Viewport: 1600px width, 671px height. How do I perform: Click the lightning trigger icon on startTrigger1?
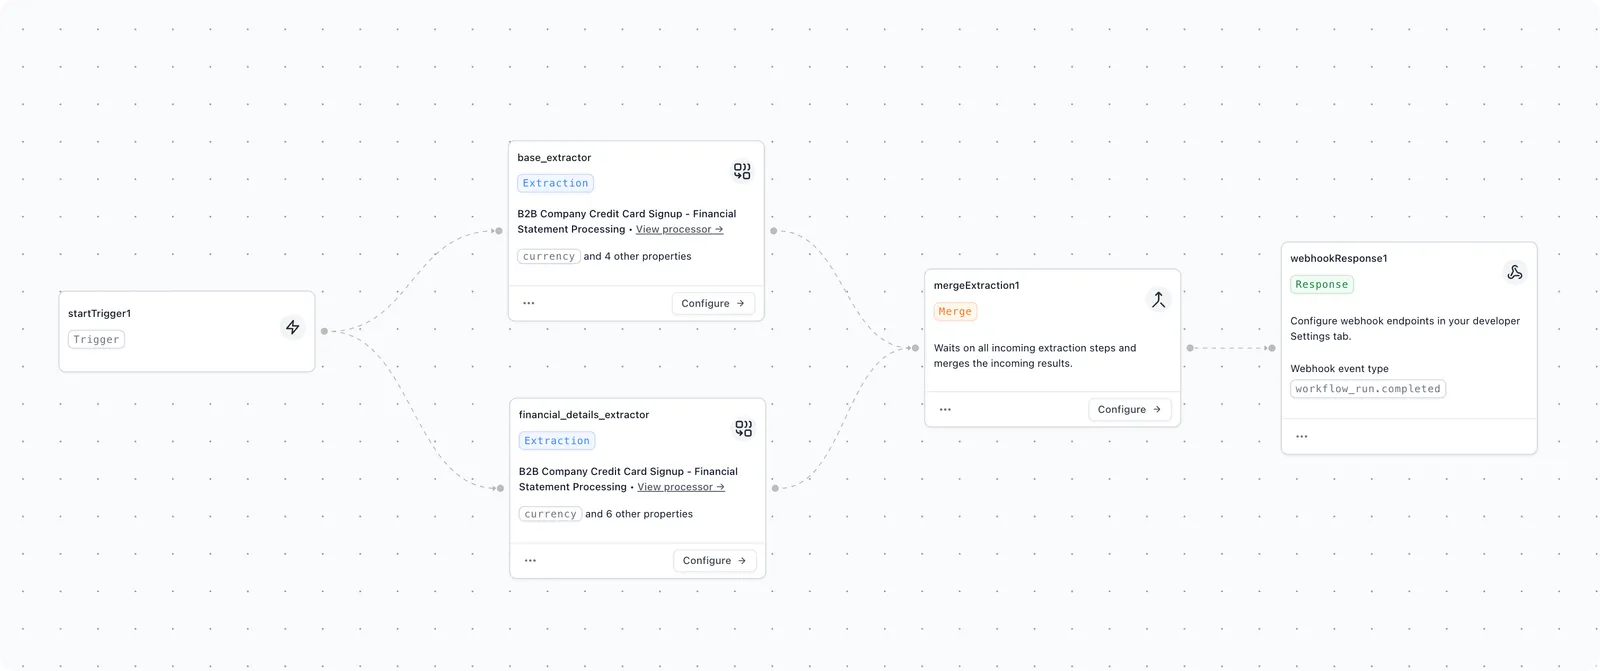click(x=292, y=327)
